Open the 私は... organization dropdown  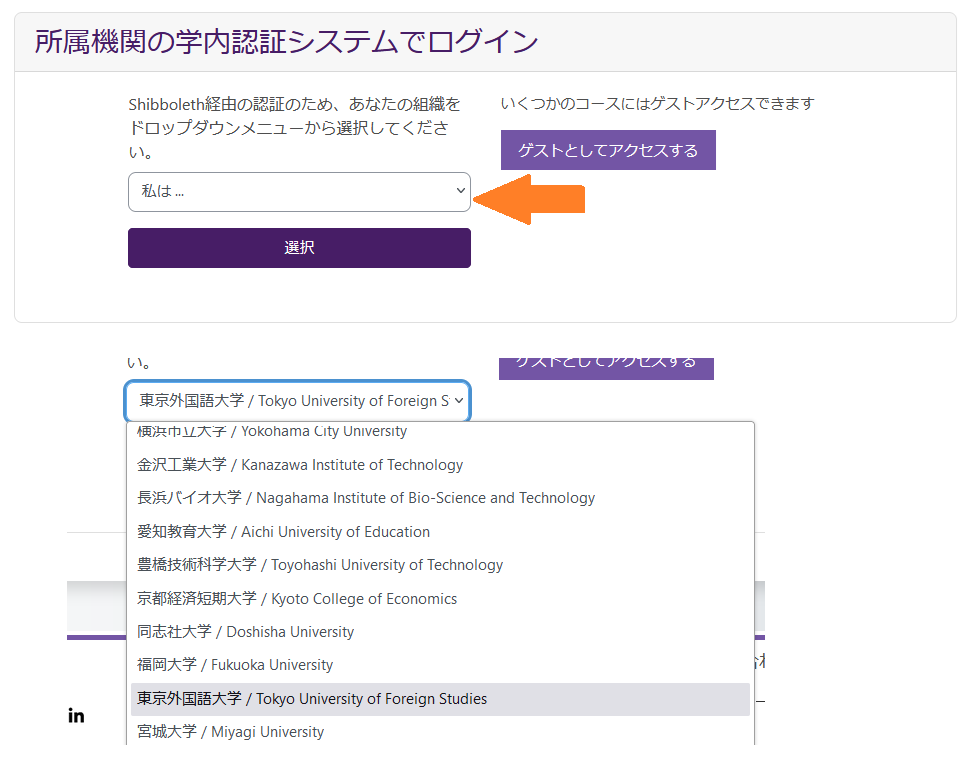point(299,191)
